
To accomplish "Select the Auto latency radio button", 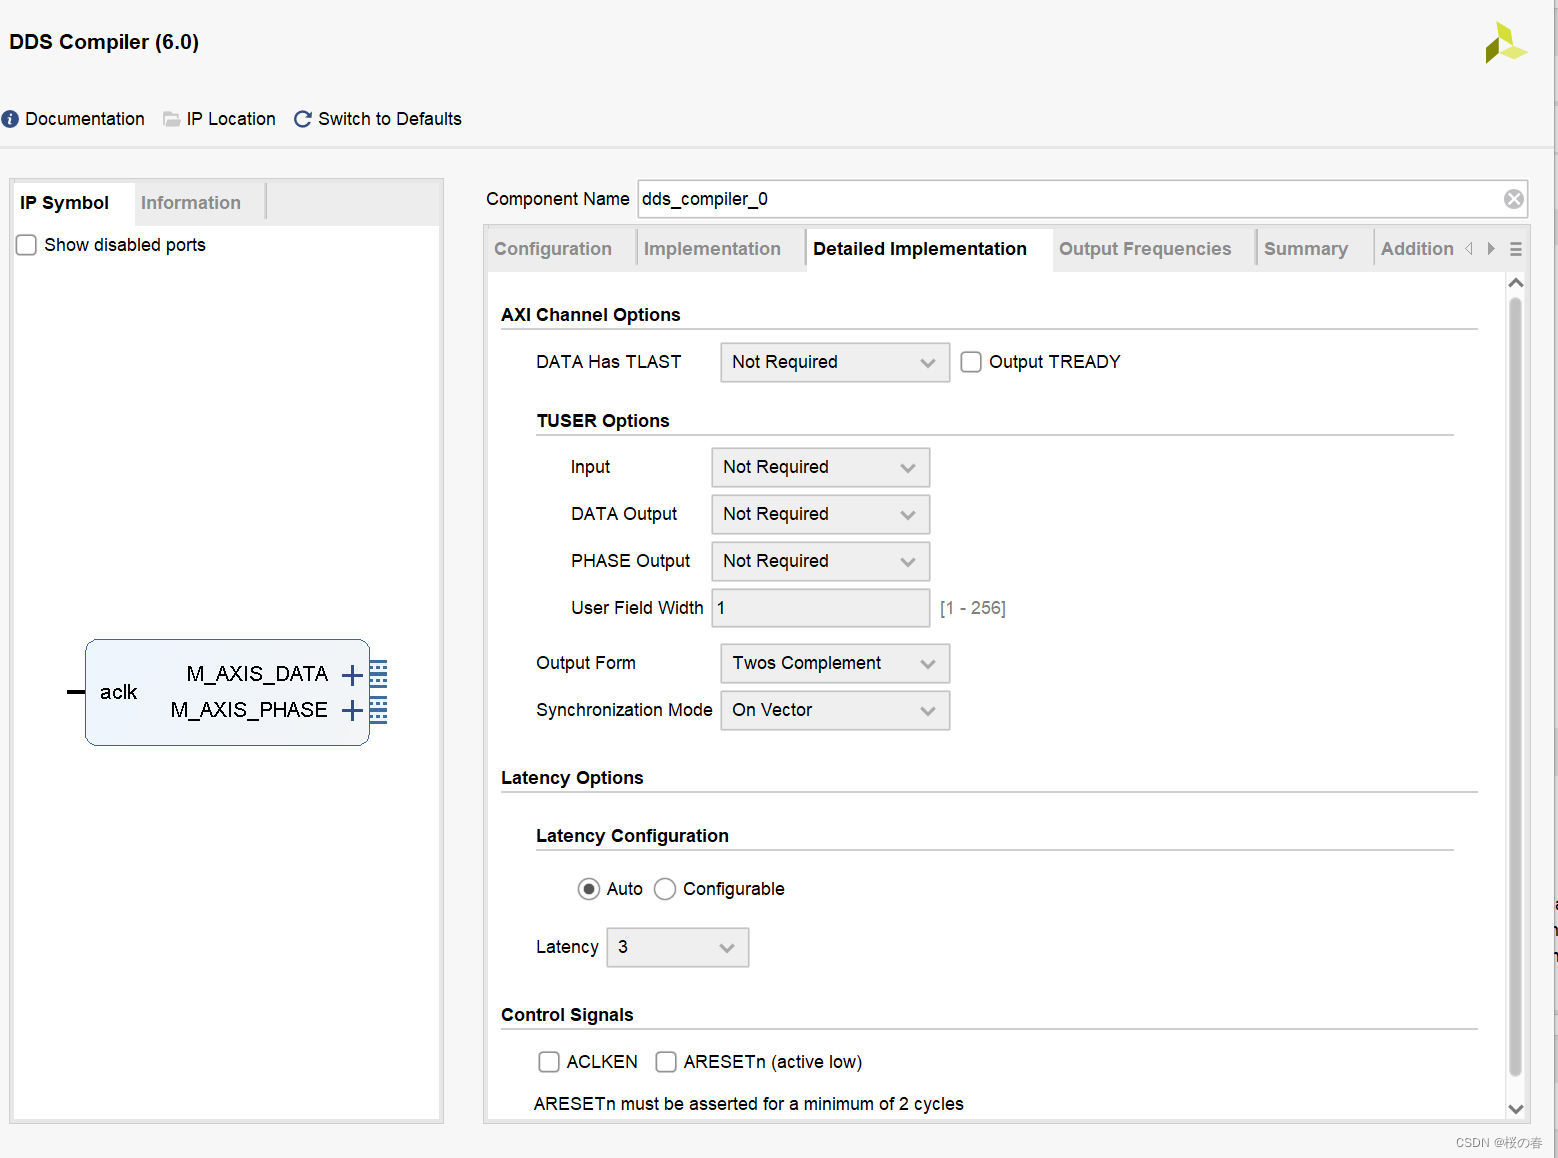I will [x=589, y=889].
